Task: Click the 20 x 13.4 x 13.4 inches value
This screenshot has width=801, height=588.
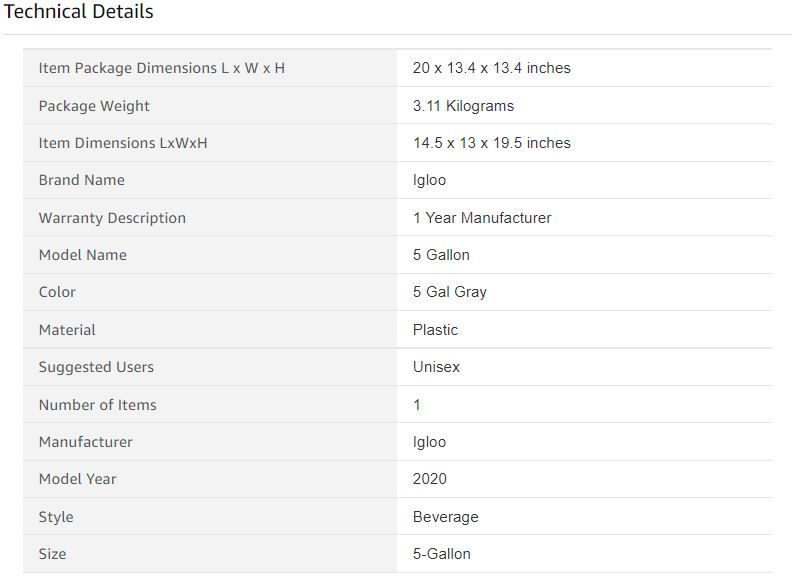Action: (491, 68)
